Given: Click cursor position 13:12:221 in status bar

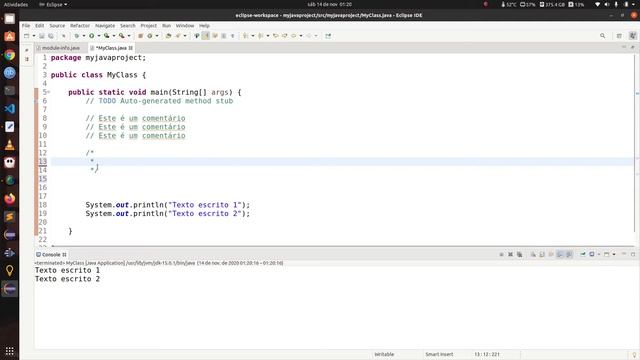Looking at the screenshot, I should [x=487, y=354].
